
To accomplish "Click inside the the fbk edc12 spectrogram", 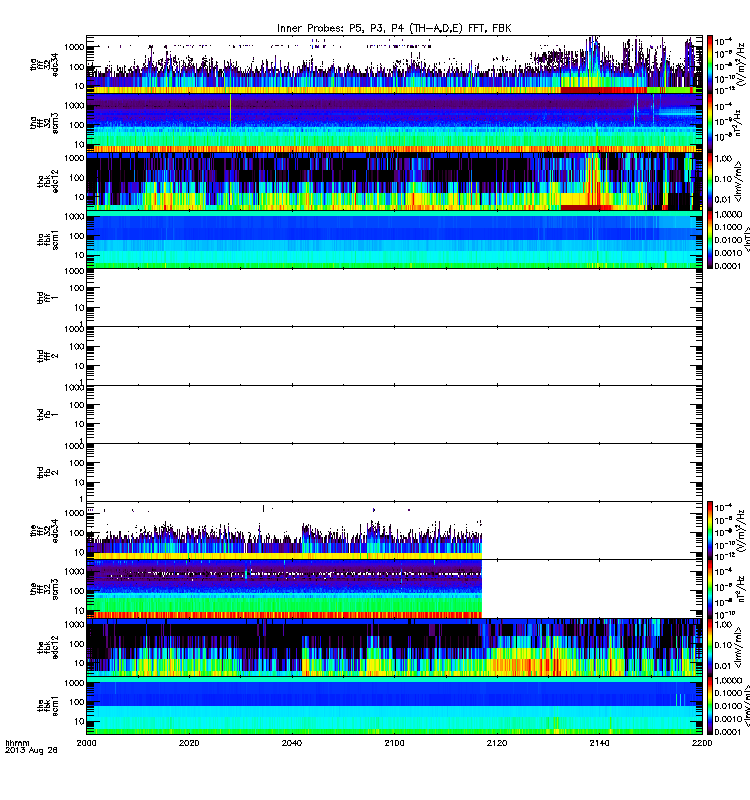I will tap(394, 647).
